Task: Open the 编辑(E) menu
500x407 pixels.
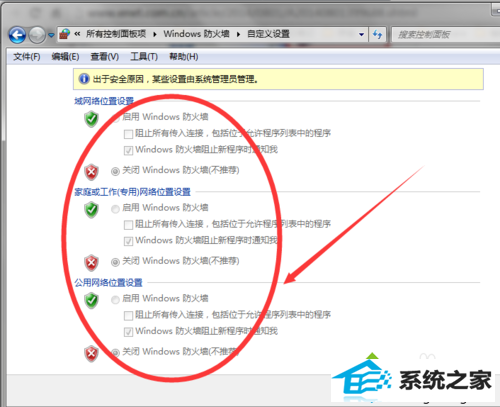Action: point(65,57)
